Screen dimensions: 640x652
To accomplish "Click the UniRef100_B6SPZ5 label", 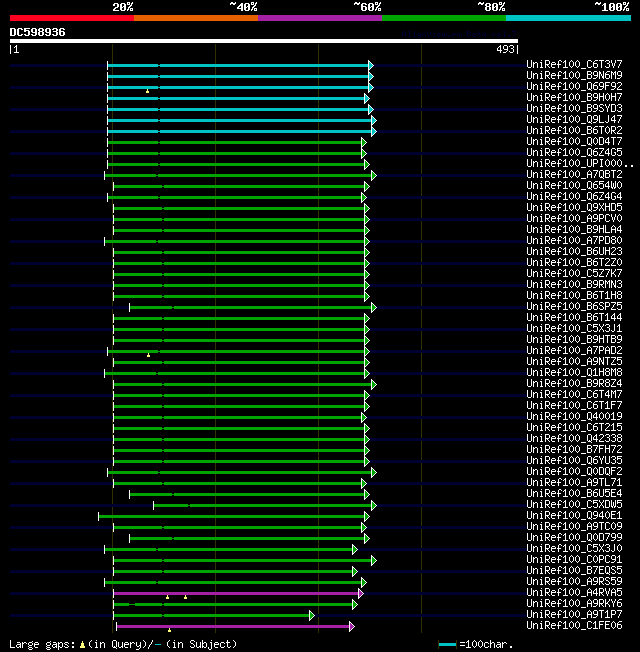I will point(574,306).
